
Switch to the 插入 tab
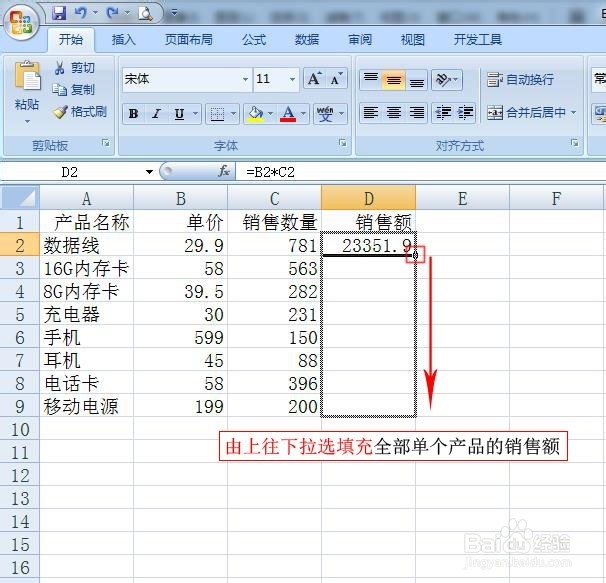[124, 39]
